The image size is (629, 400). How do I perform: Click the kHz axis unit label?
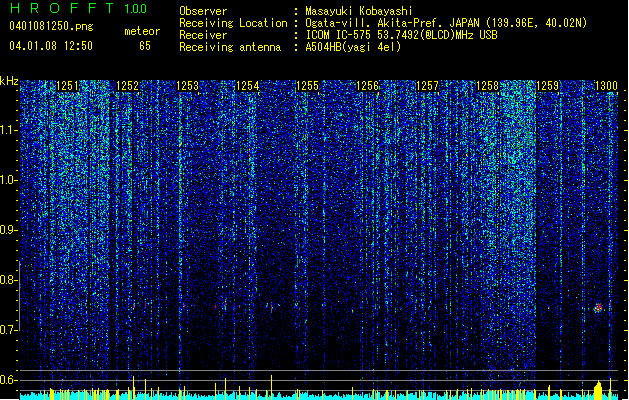[9, 81]
